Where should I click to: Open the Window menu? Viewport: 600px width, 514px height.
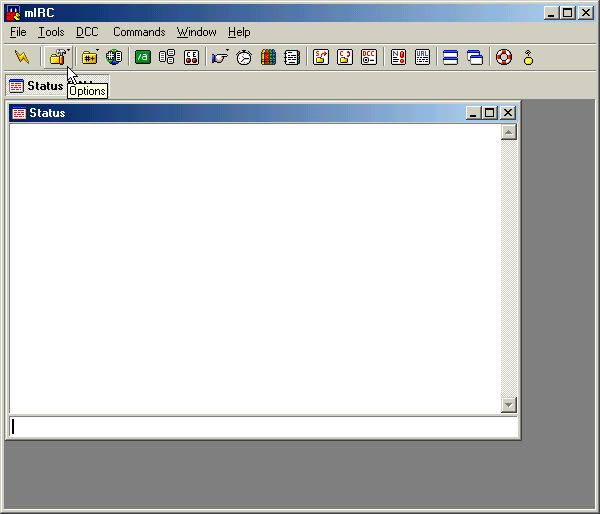(x=196, y=32)
